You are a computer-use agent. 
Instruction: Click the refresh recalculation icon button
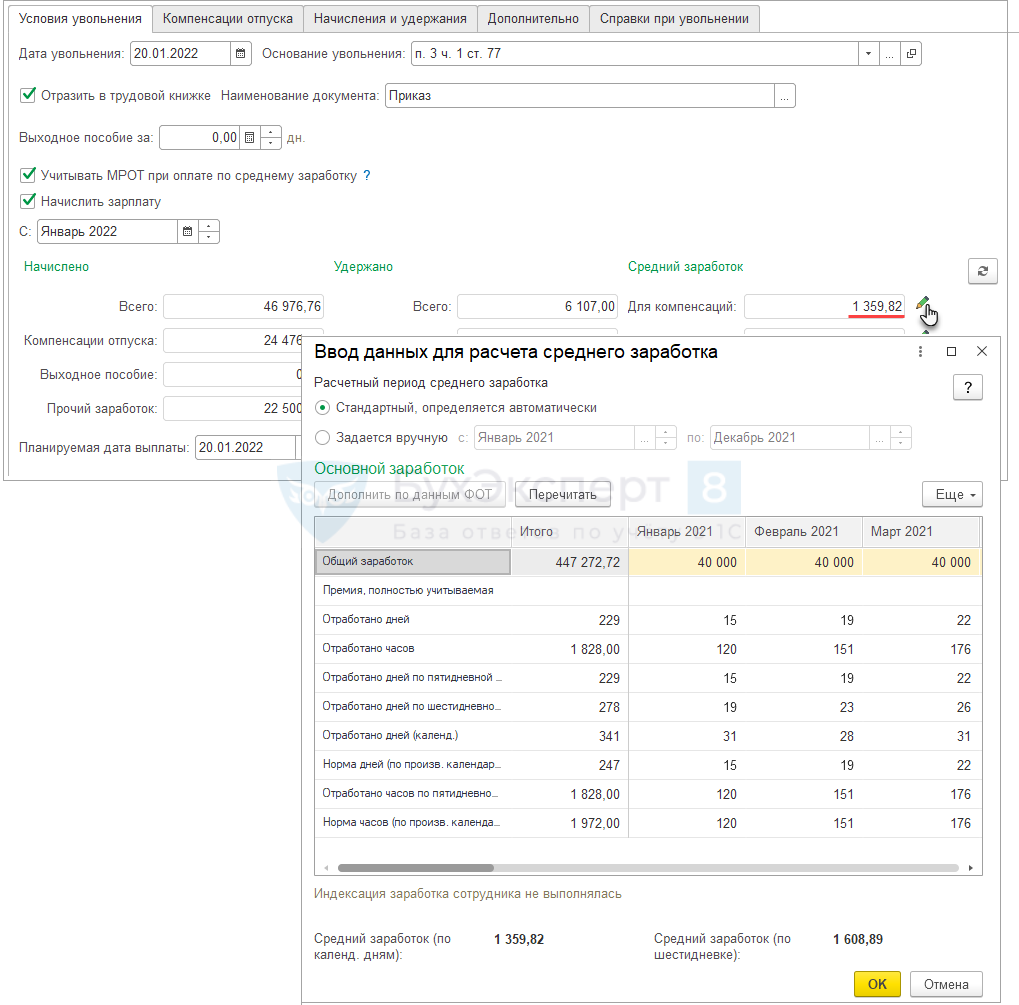coord(982,271)
